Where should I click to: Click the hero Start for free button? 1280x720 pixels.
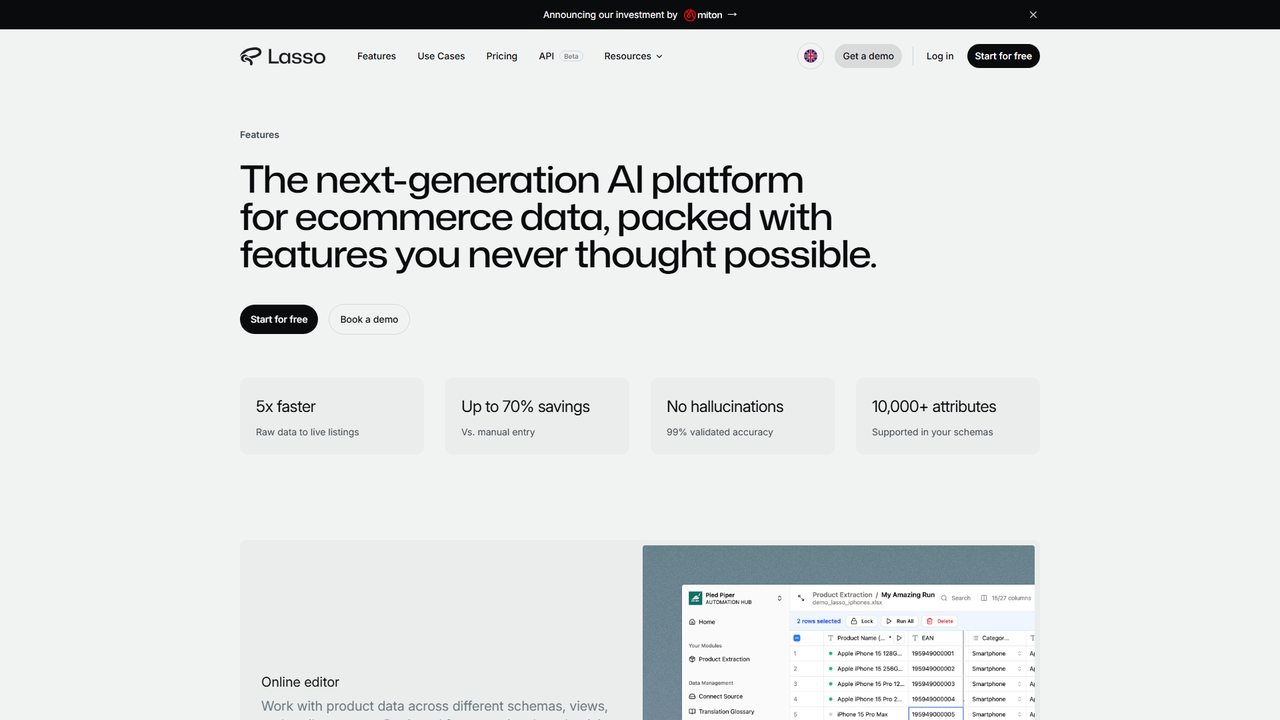pos(279,319)
